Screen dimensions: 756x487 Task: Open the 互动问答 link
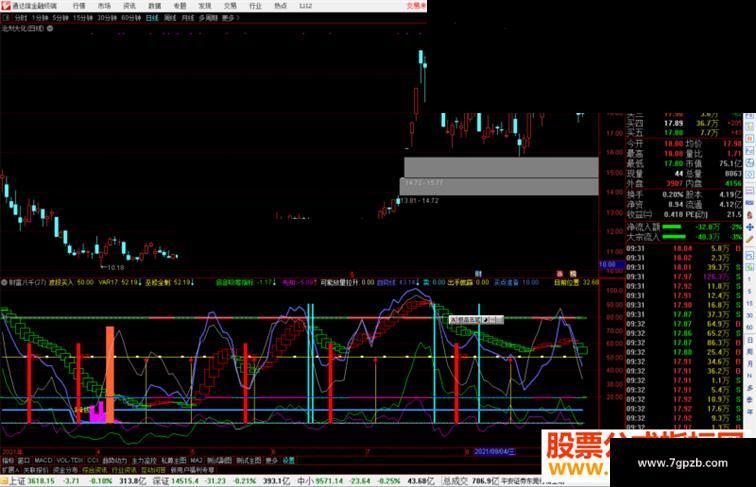153,470
